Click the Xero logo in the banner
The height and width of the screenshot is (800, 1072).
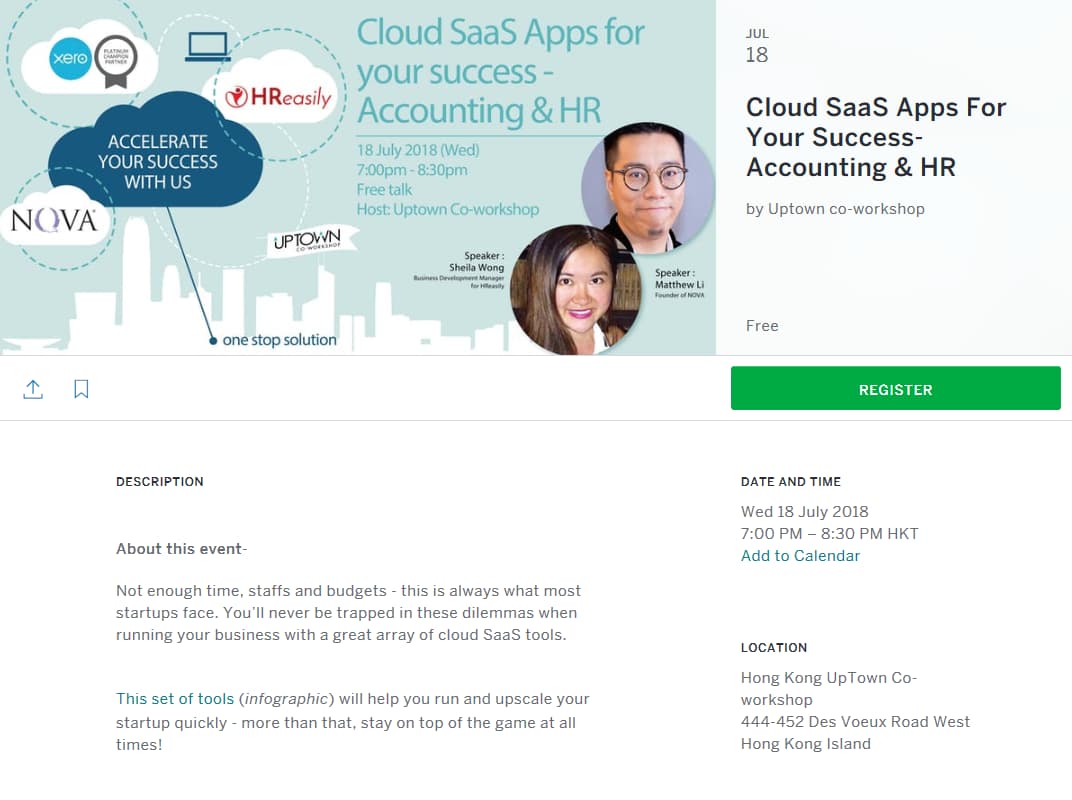coord(70,58)
